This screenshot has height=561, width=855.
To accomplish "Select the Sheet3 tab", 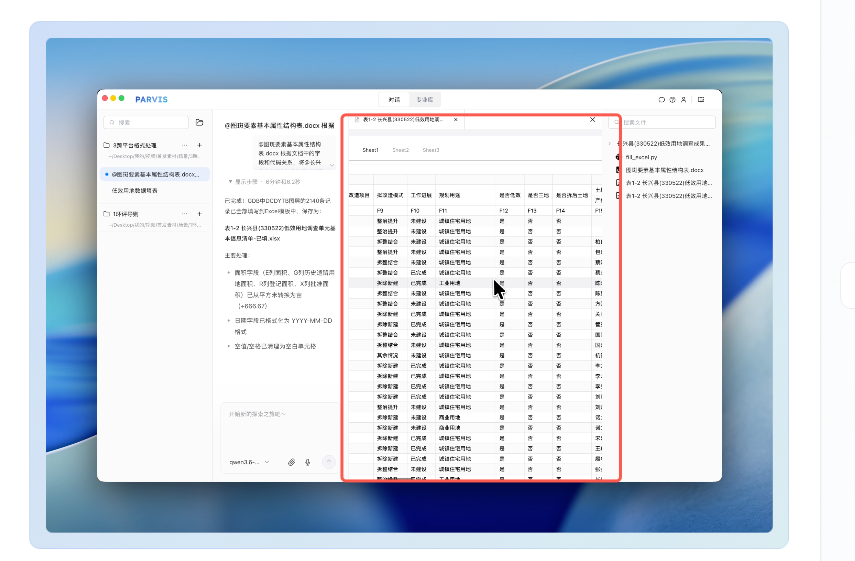I will pyautogui.click(x=431, y=150).
